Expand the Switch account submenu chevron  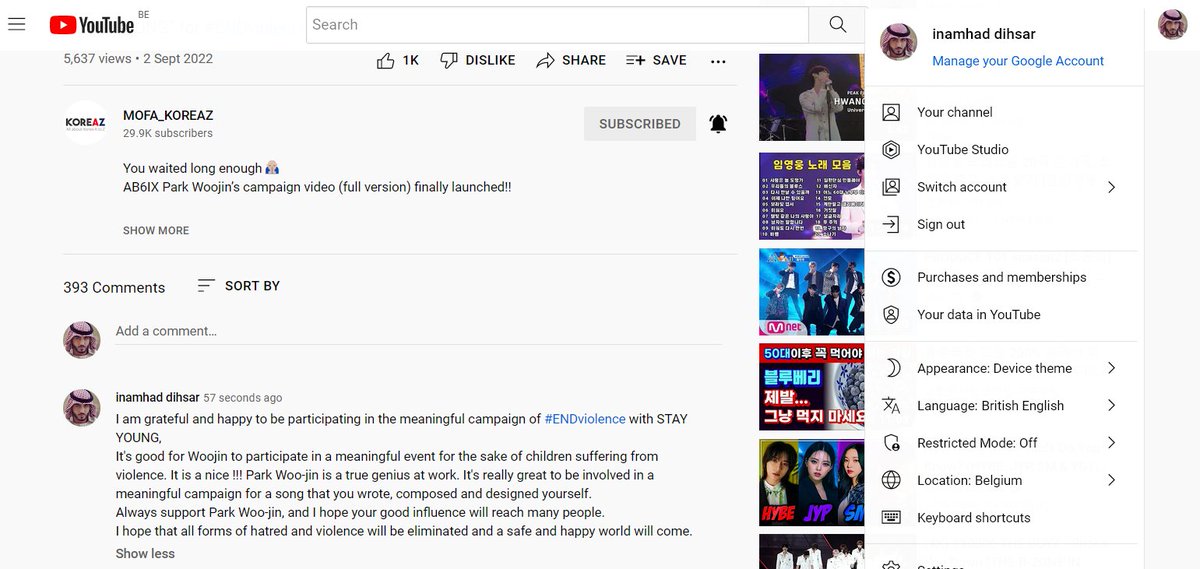[x=1111, y=187]
